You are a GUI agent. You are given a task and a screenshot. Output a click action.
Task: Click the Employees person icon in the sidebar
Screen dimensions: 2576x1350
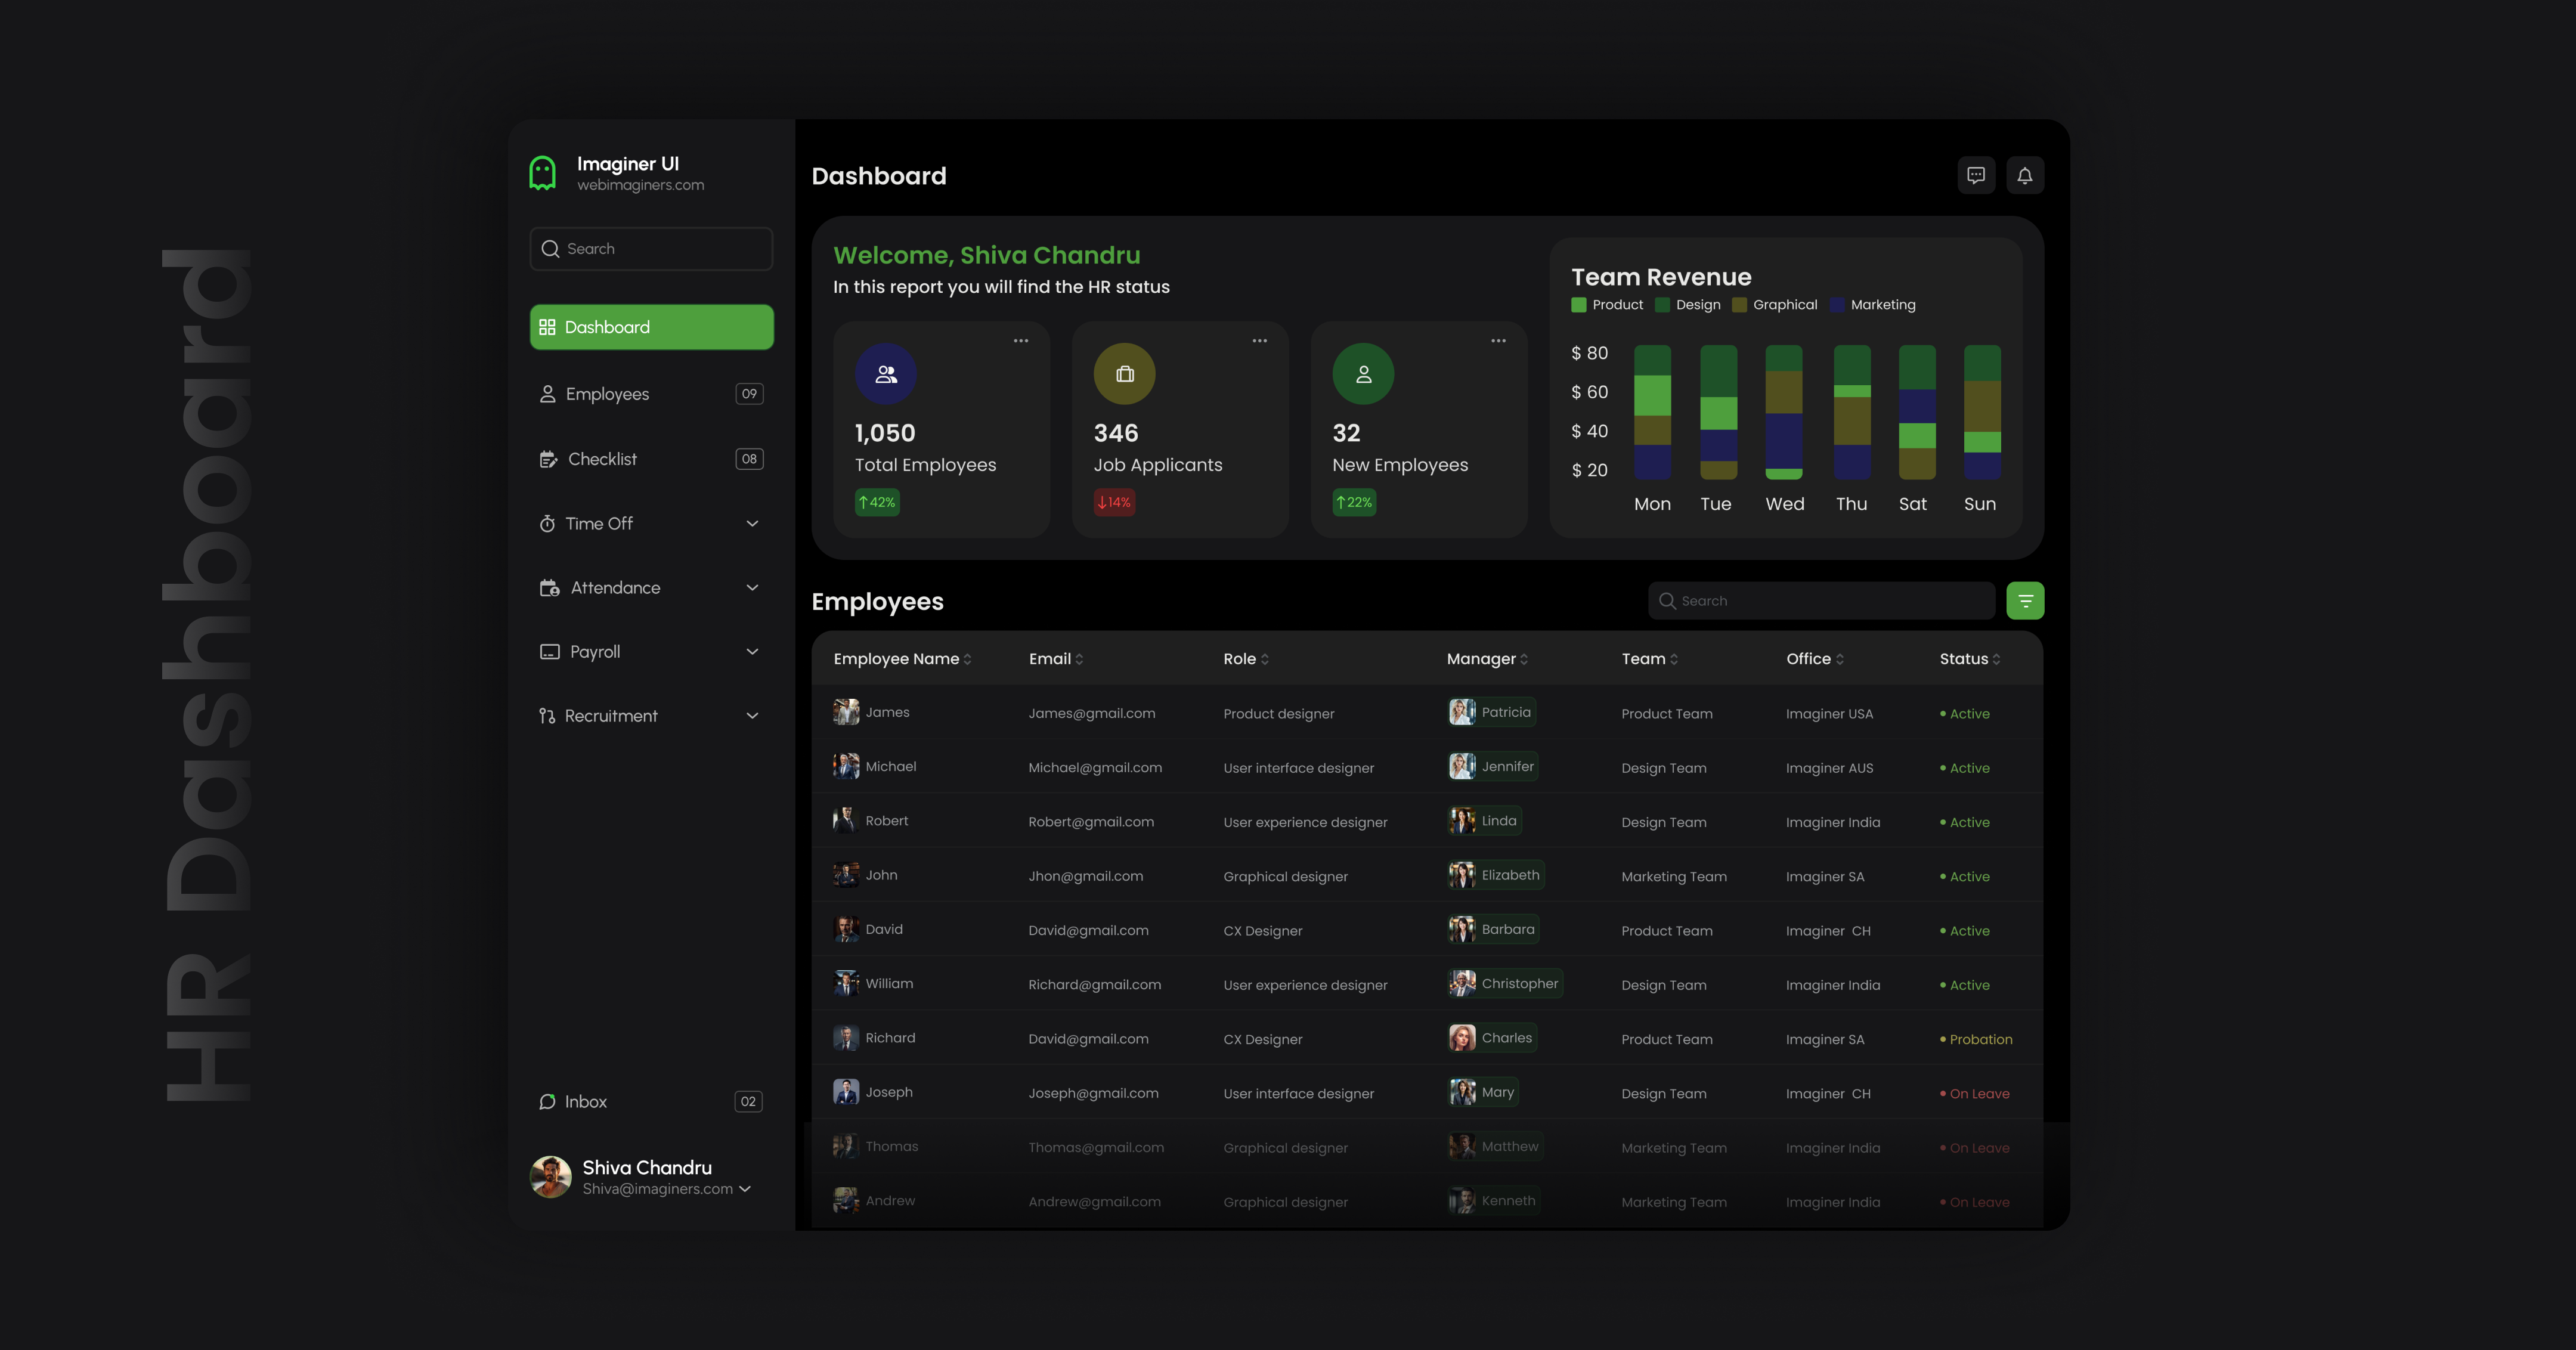pyautogui.click(x=547, y=394)
